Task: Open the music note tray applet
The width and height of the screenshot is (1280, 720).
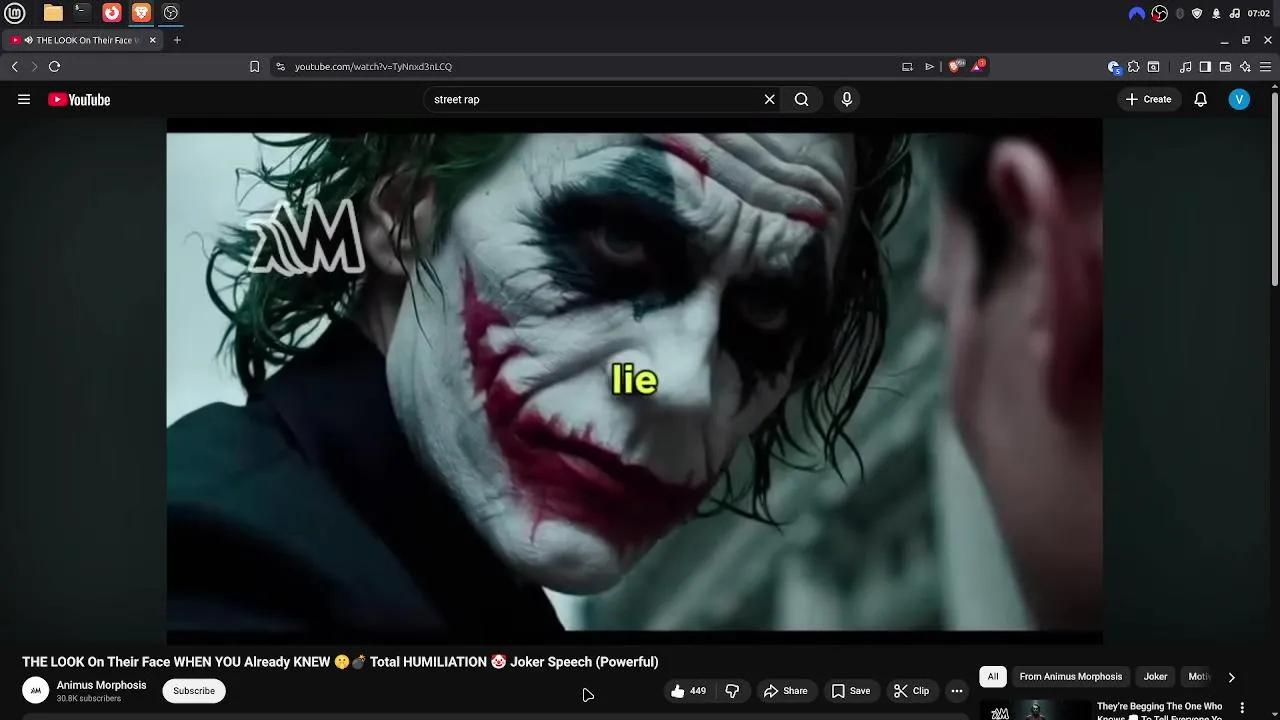Action: (x=1235, y=13)
